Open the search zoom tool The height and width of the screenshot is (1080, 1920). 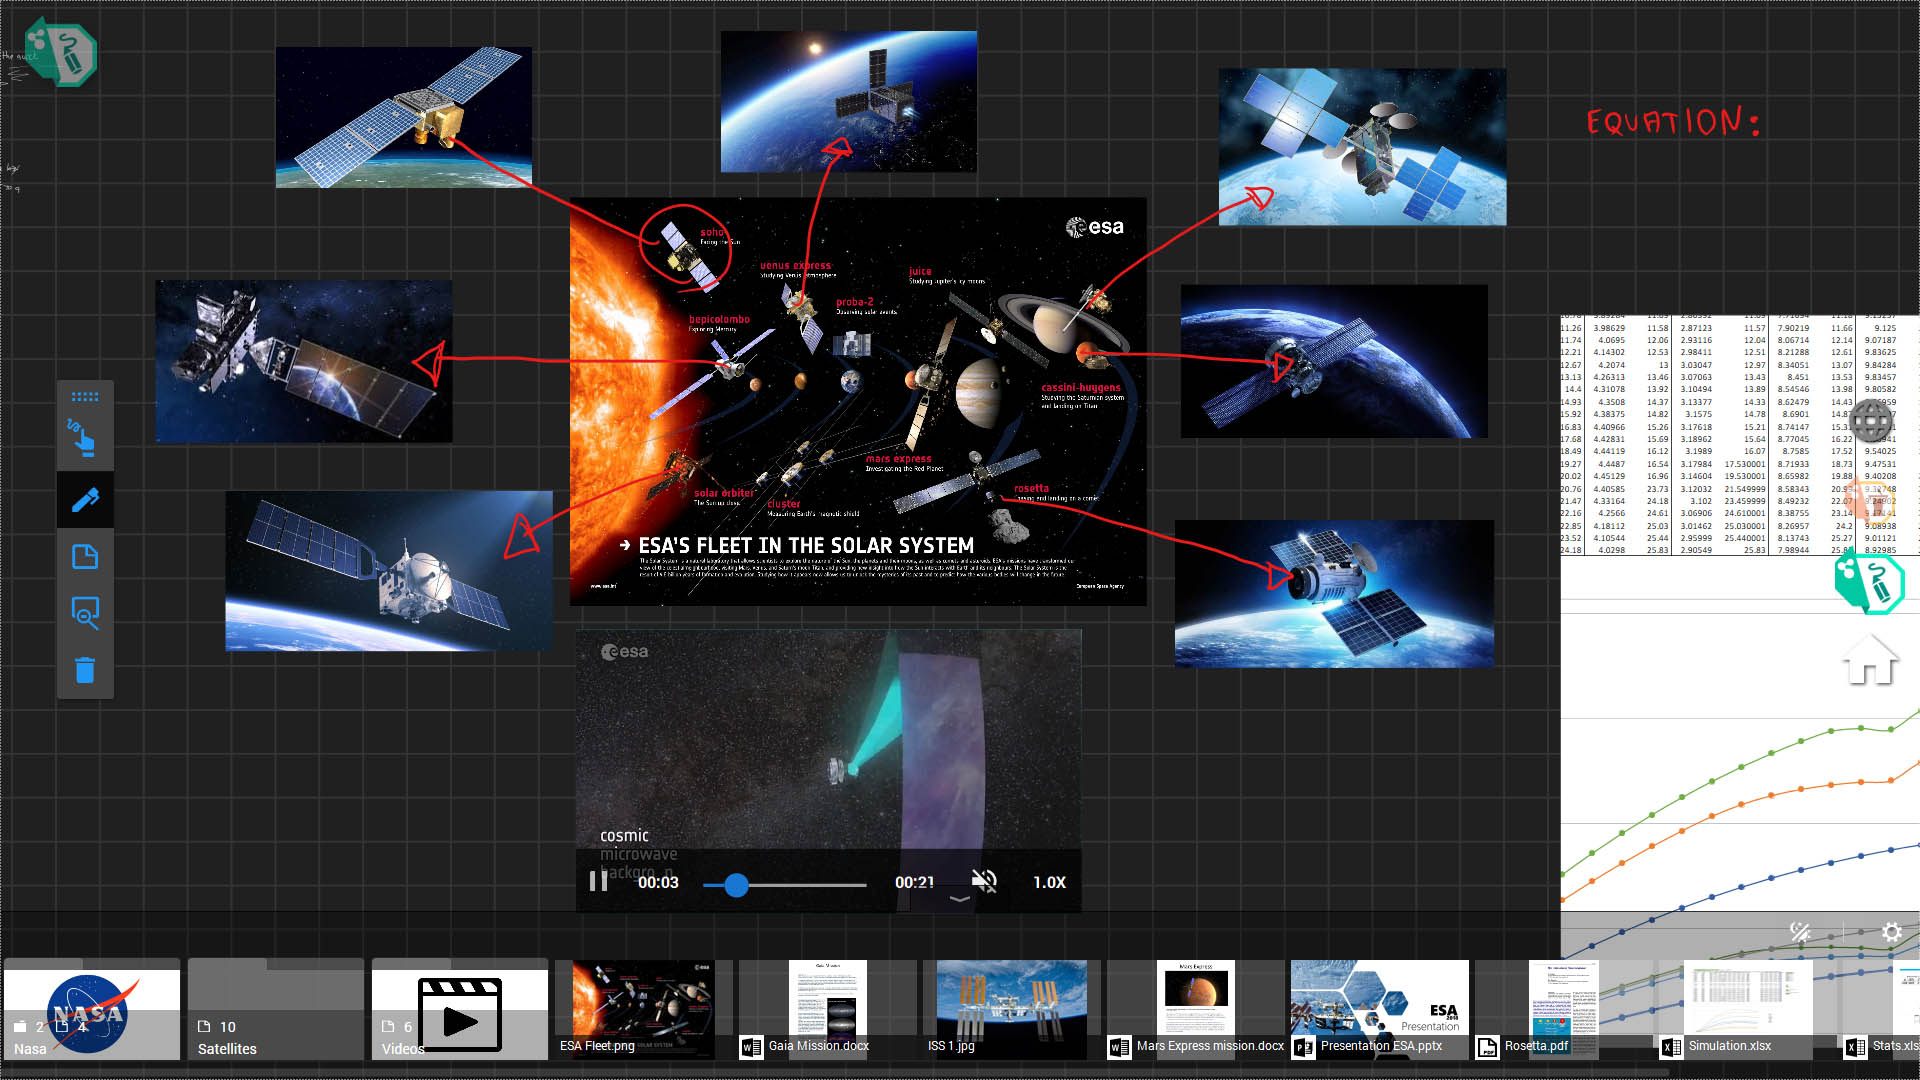tap(85, 613)
